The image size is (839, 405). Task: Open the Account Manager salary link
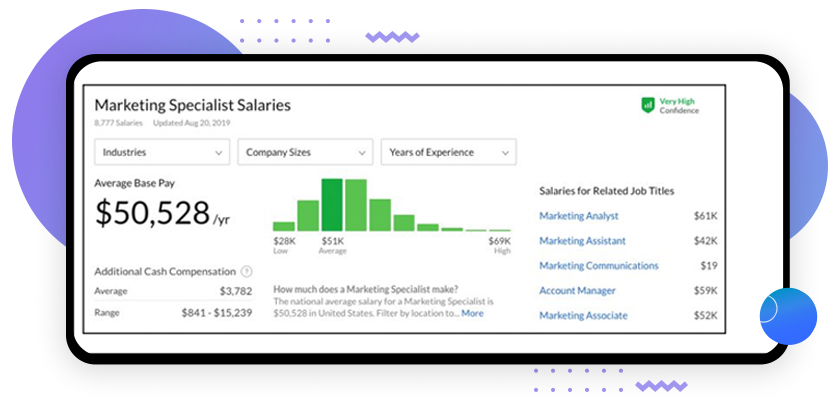click(x=577, y=291)
